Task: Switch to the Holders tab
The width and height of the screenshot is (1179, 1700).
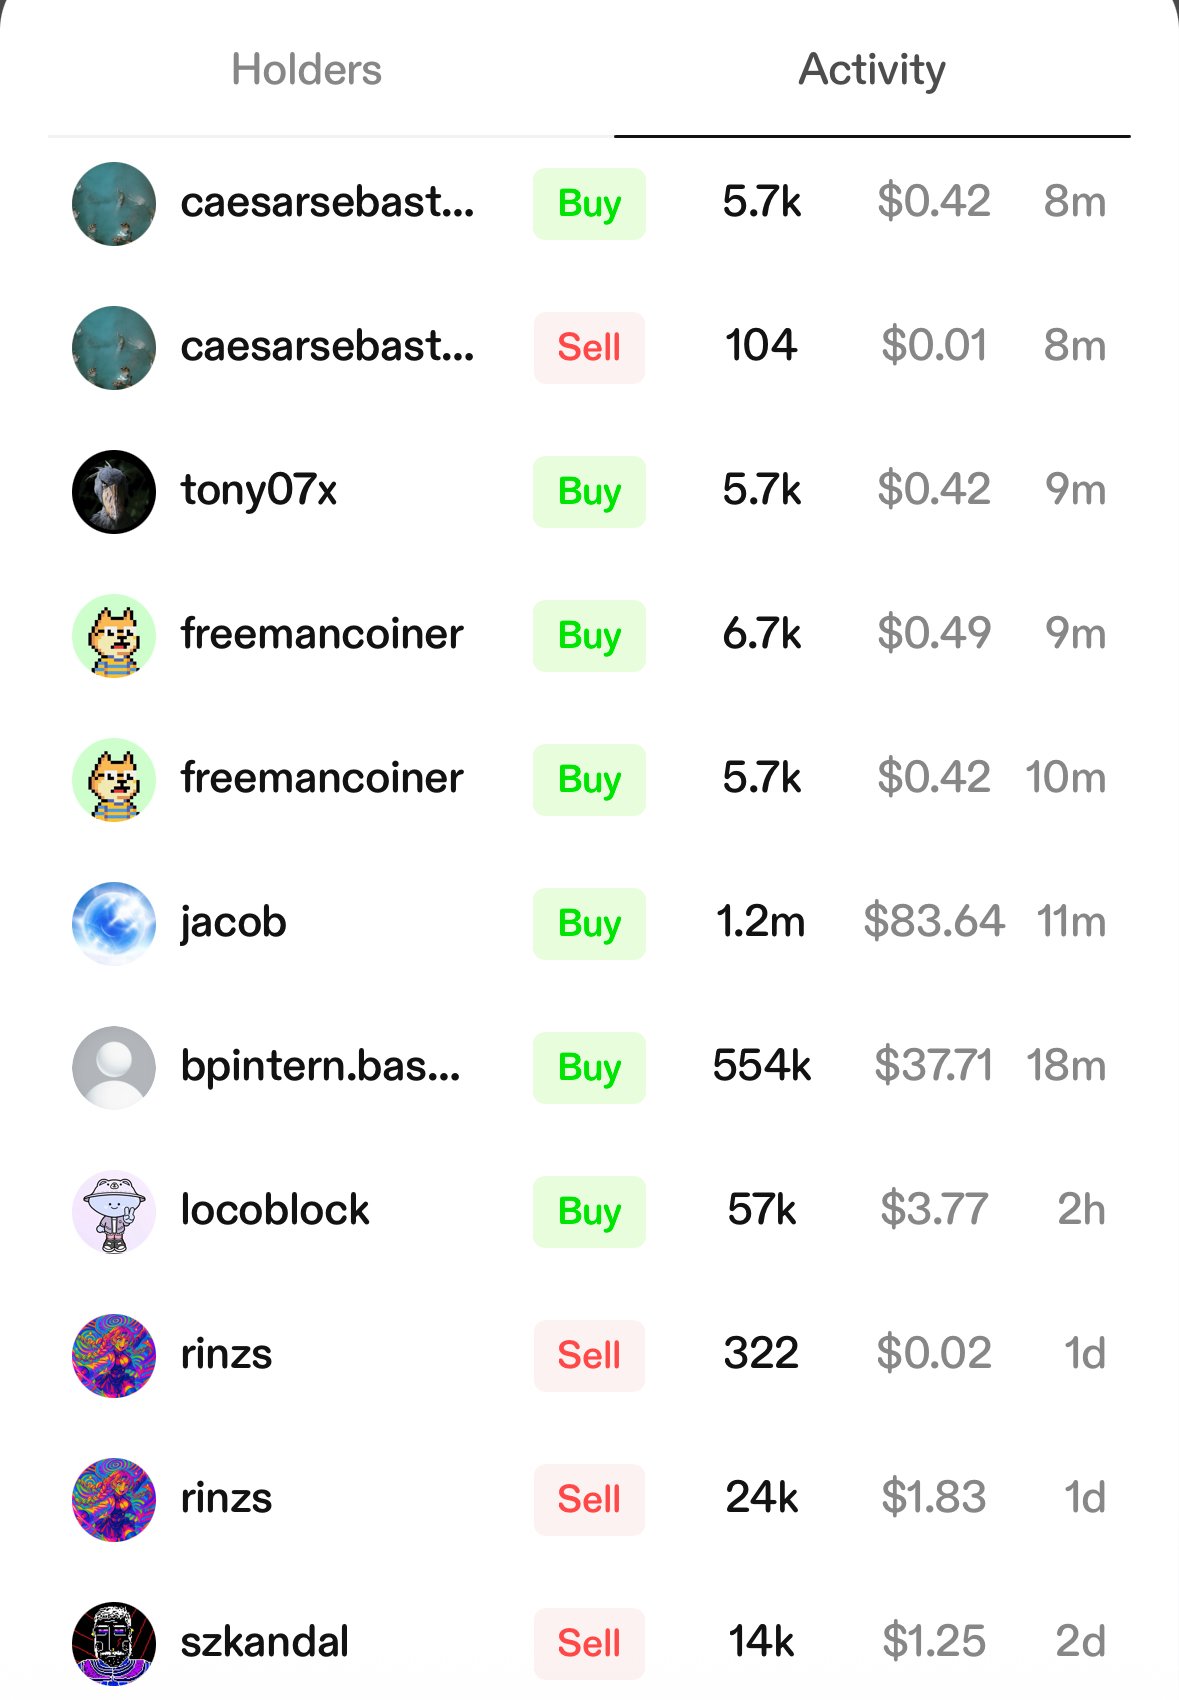Action: pos(306,70)
